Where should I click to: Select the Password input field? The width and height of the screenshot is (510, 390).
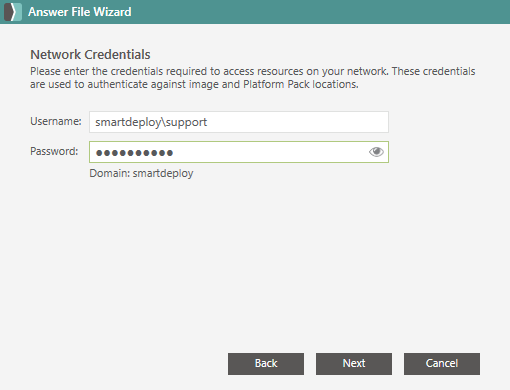tap(239, 152)
